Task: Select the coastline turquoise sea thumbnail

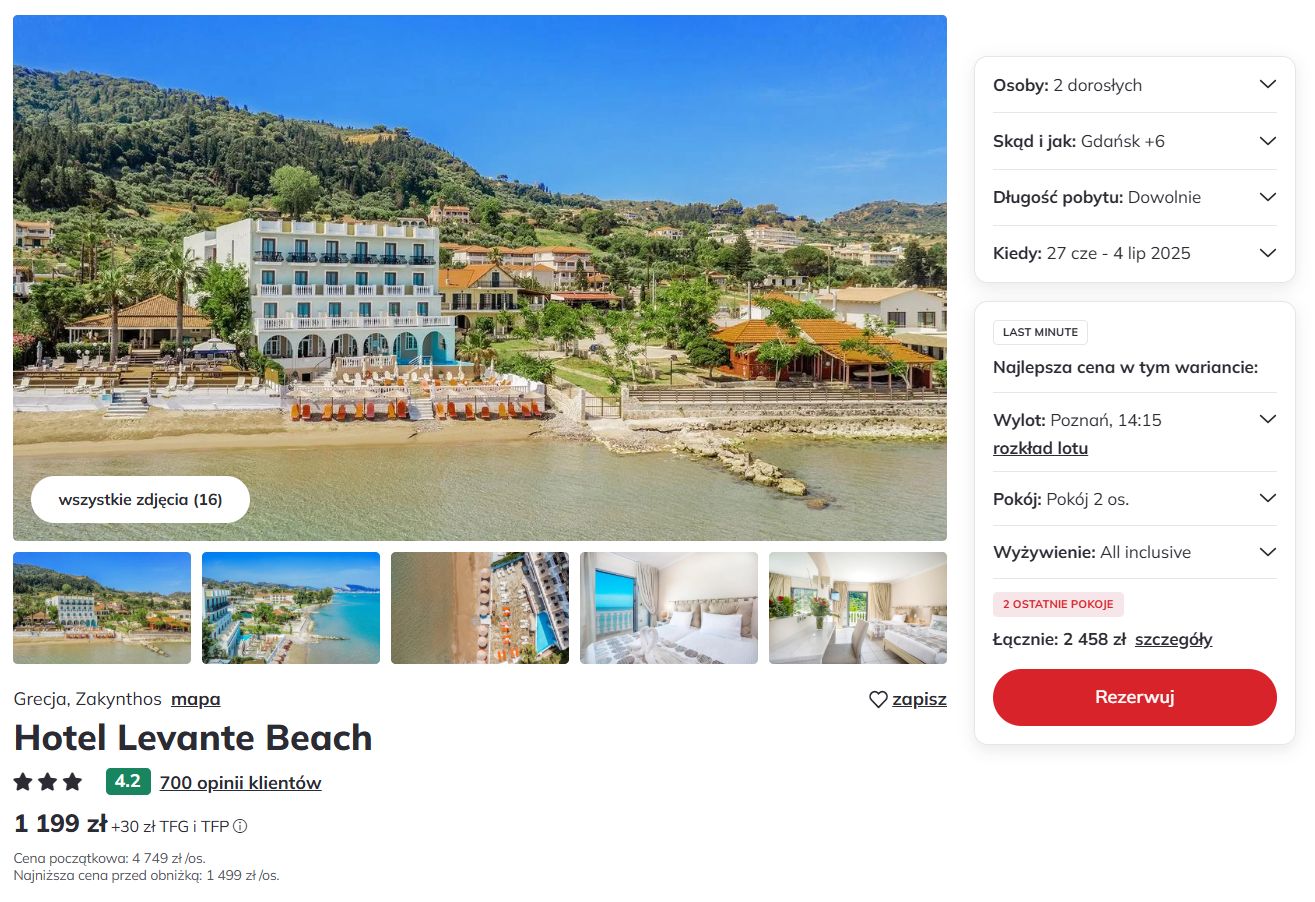Action: click(x=291, y=608)
